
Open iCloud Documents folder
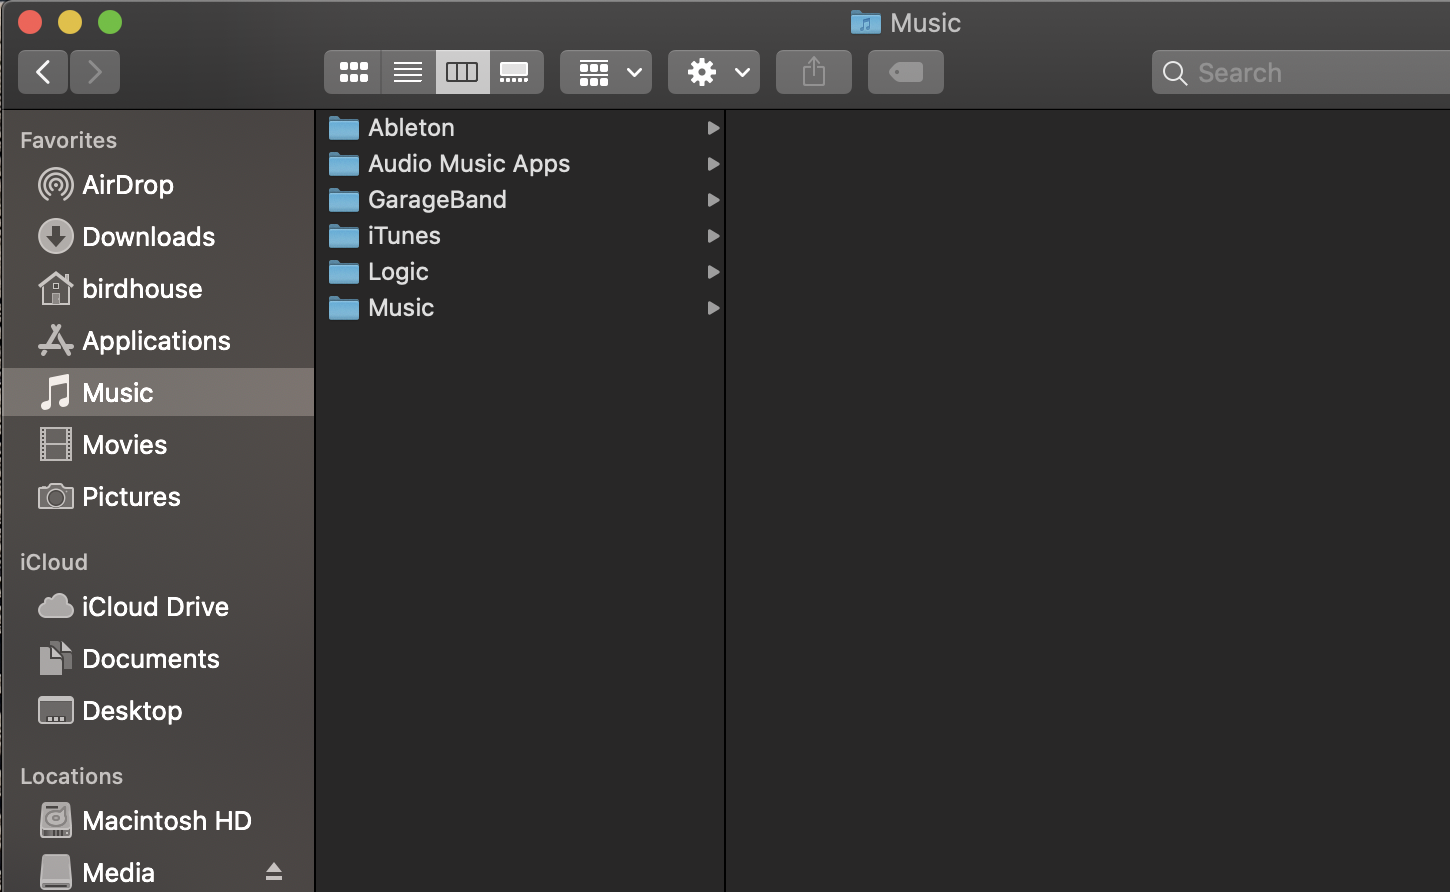point(158,659)
